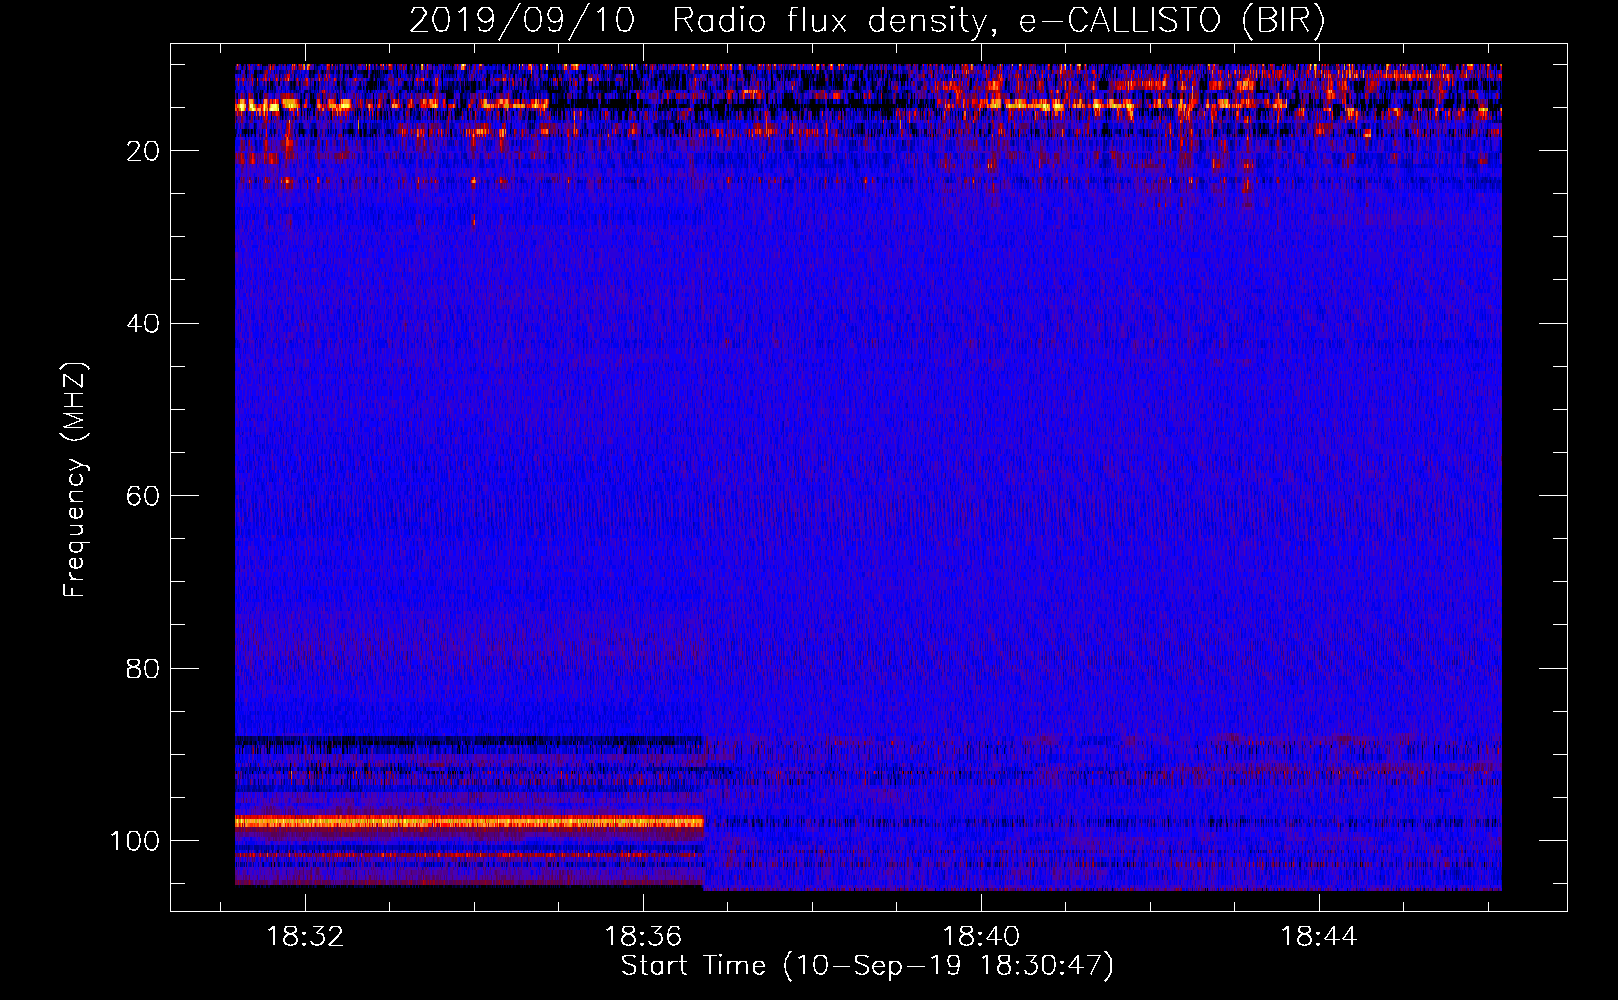This screenshot has height=1000, width=1618.
Task: Click the '100' frequency tick label
Action: tap(135, 841)
